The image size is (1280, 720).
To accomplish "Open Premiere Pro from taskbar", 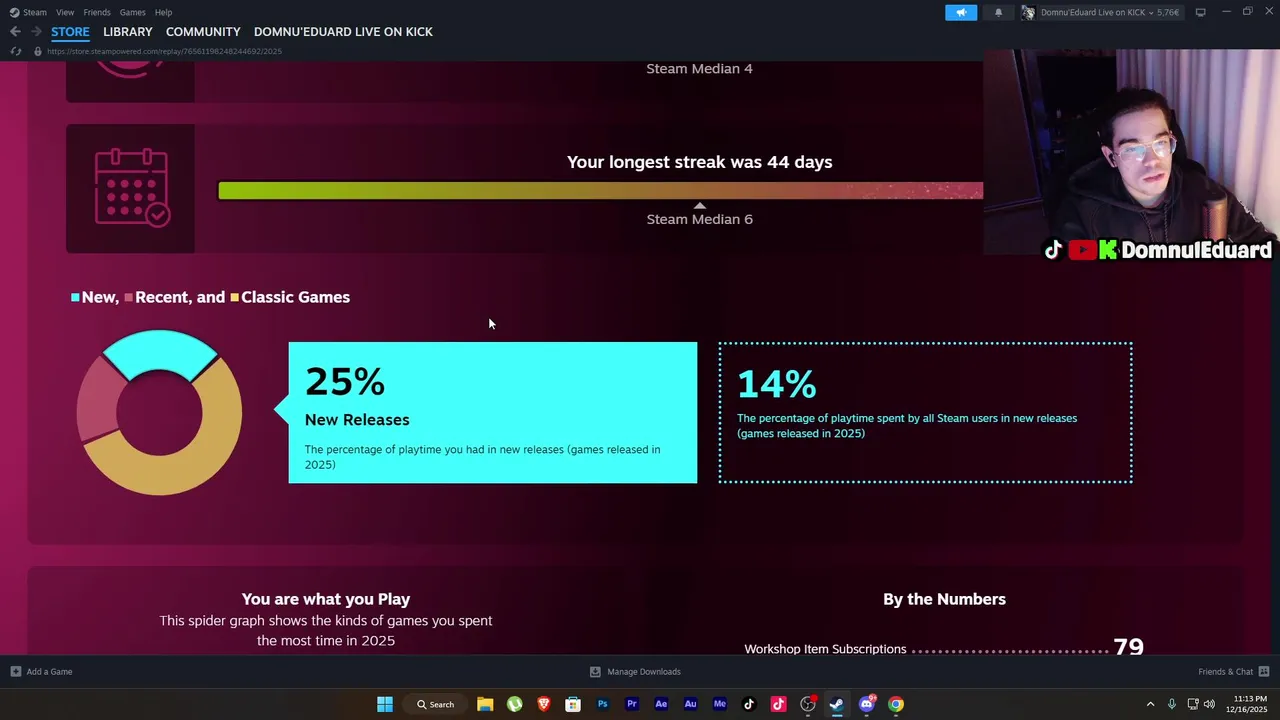I will tap(631, 704).
